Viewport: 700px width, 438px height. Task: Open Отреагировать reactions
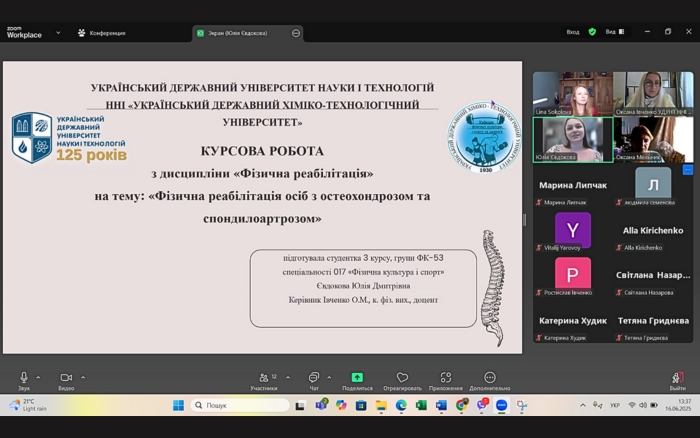[402, 380]
